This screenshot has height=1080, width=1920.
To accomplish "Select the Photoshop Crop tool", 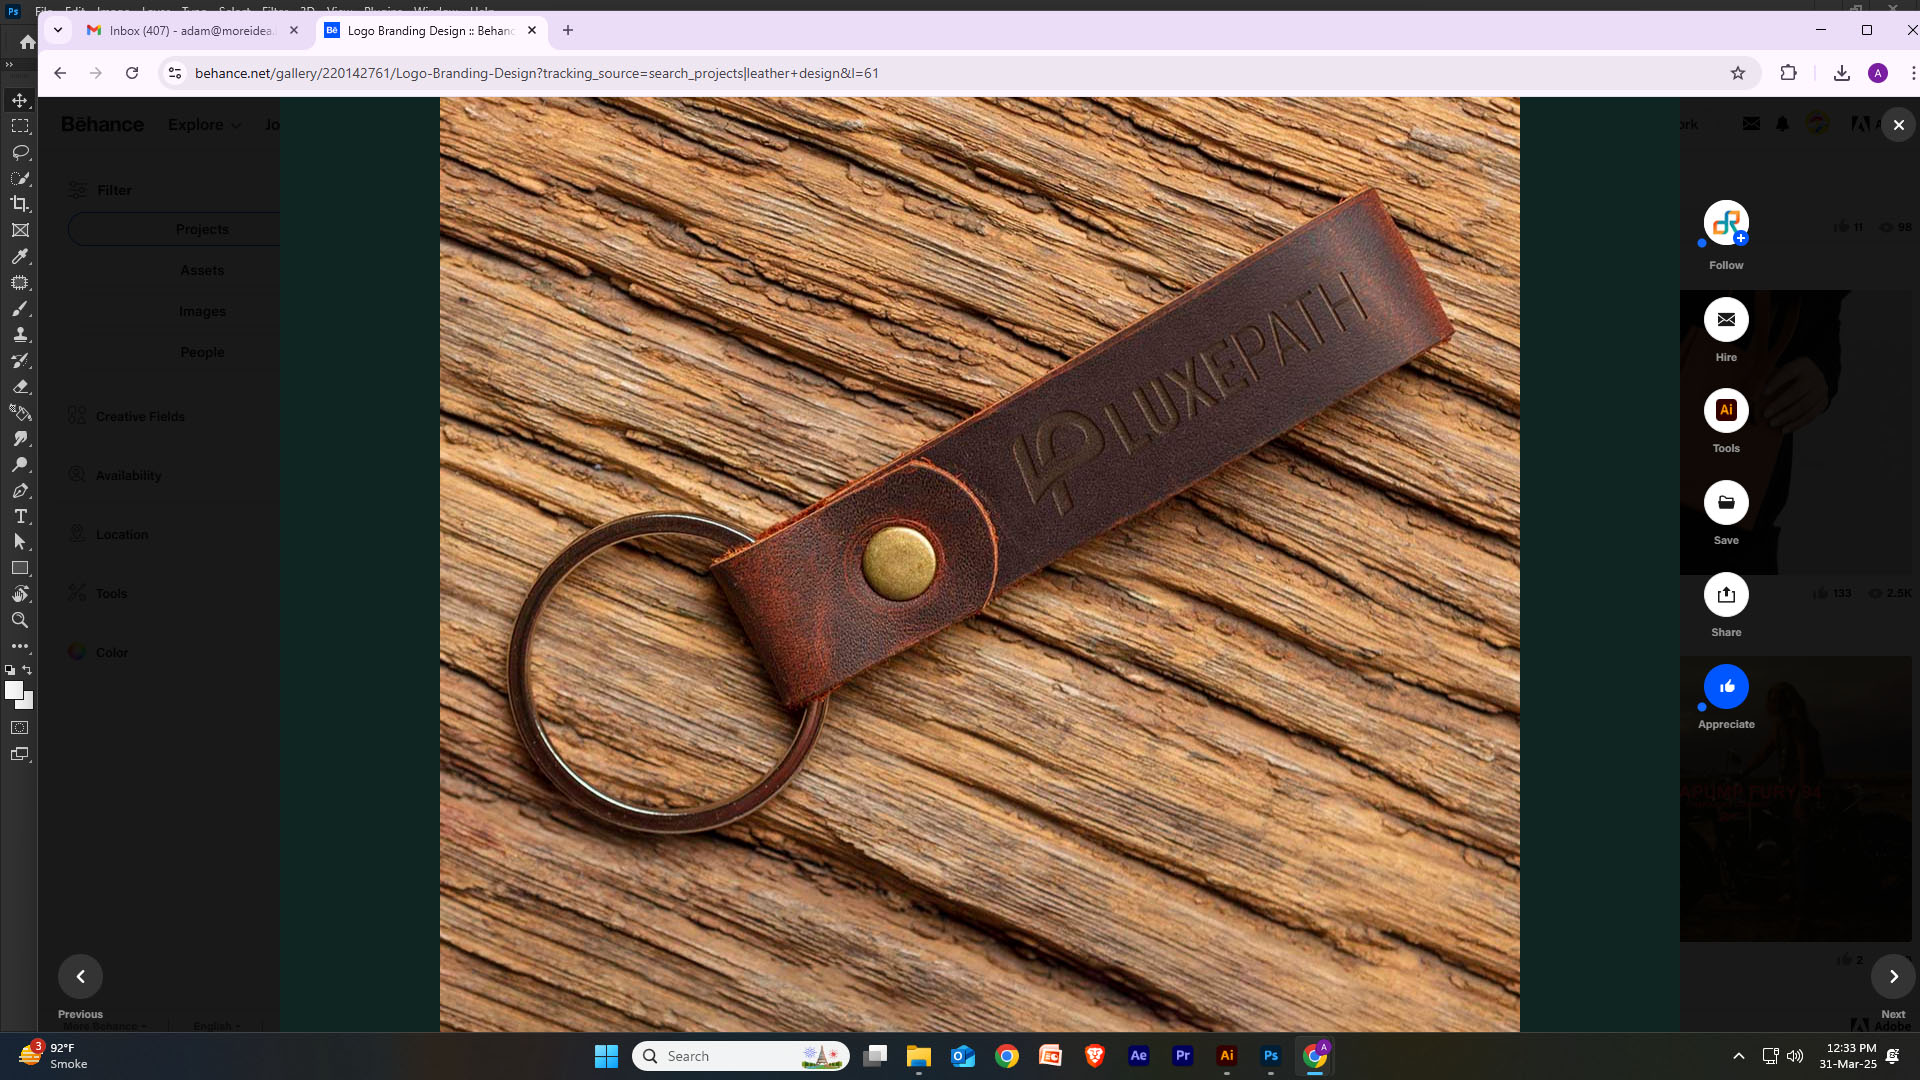I will [x=20, y=204].
